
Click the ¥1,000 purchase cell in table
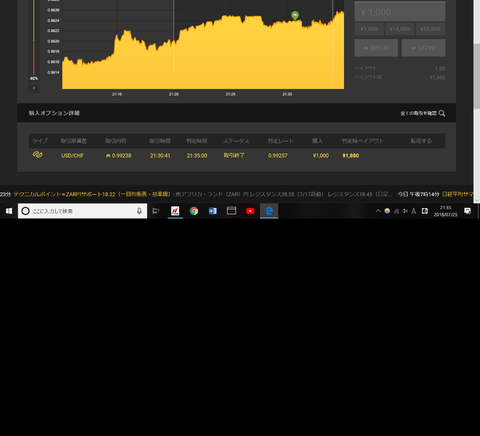point(321,156)
